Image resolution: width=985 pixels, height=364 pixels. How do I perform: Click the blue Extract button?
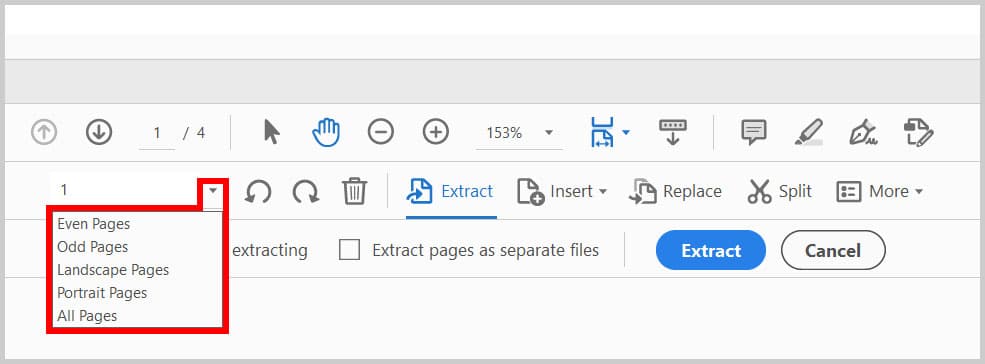click(710, 250)
